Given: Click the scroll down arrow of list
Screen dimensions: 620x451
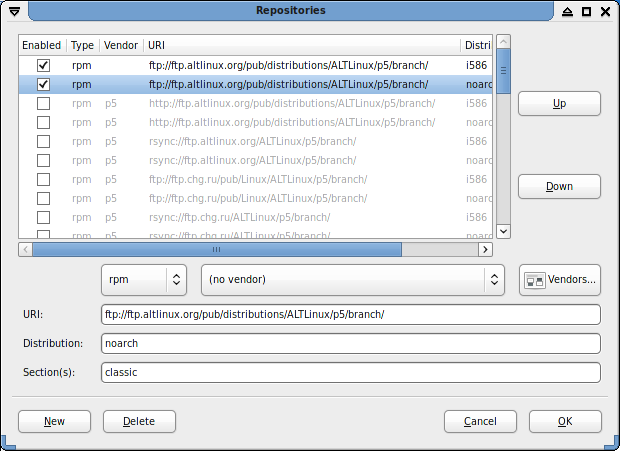Looking at the screenshot, I should [503, 231].
